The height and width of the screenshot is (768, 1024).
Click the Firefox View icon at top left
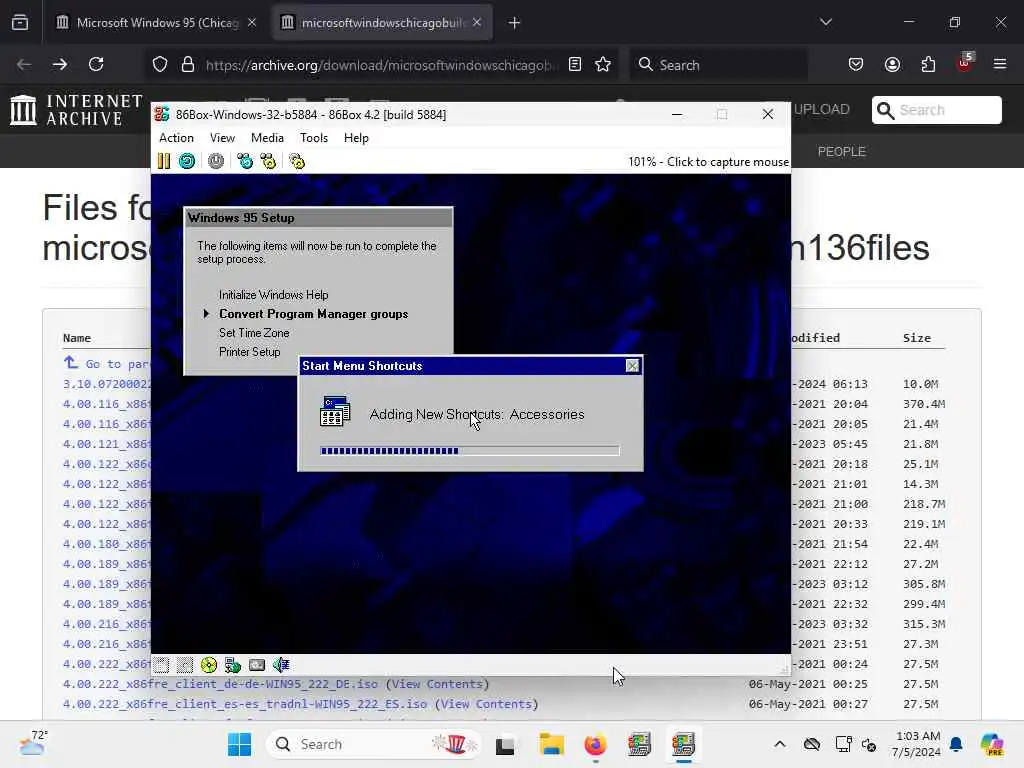click(20, 23)
